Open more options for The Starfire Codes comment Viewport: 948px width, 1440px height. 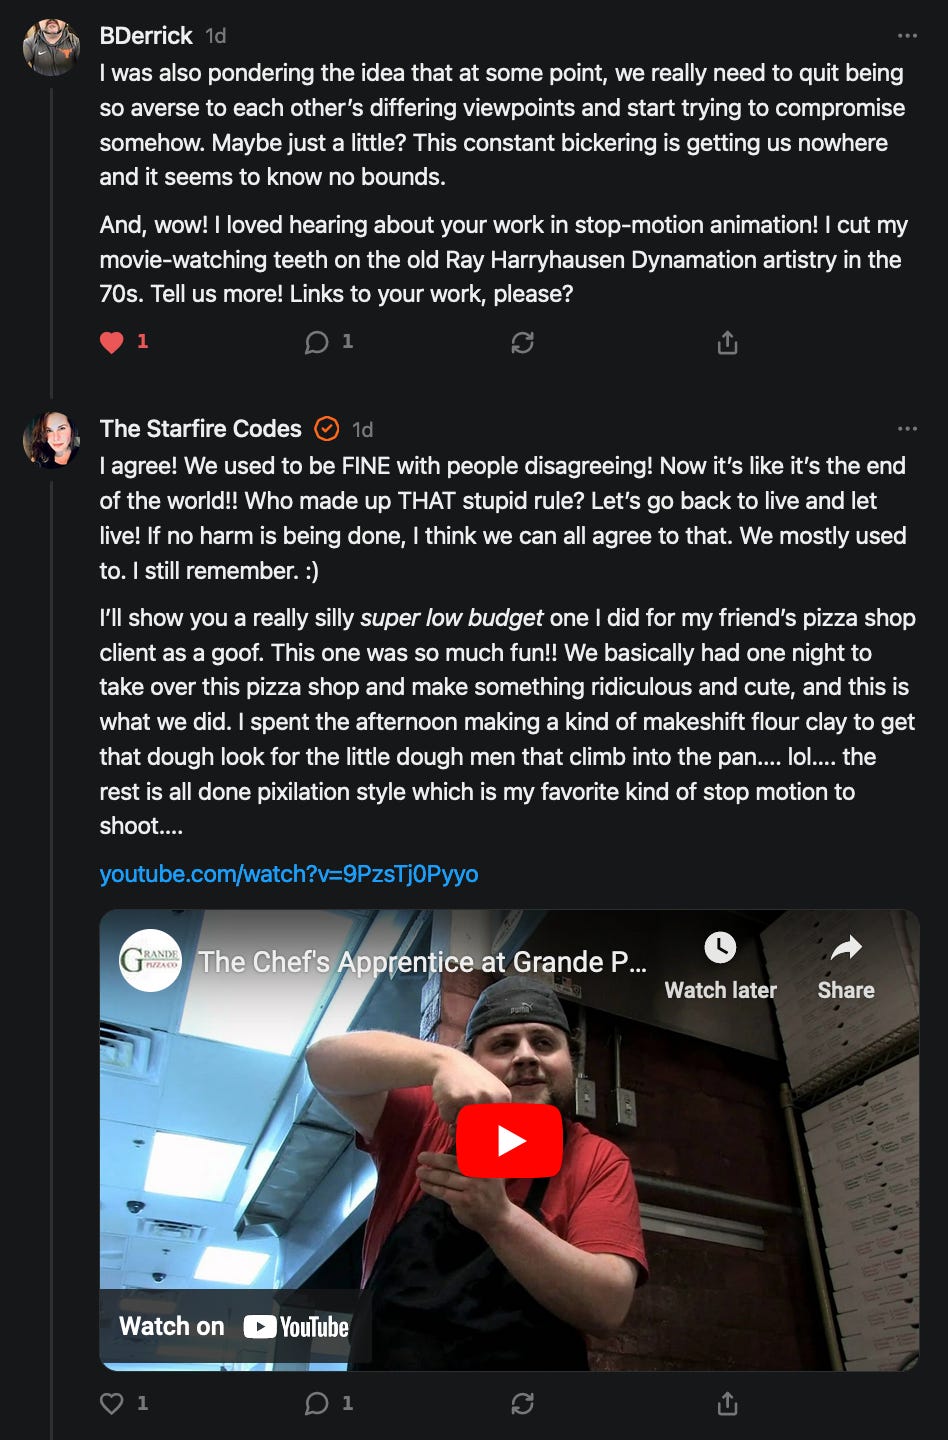(907, 429)
